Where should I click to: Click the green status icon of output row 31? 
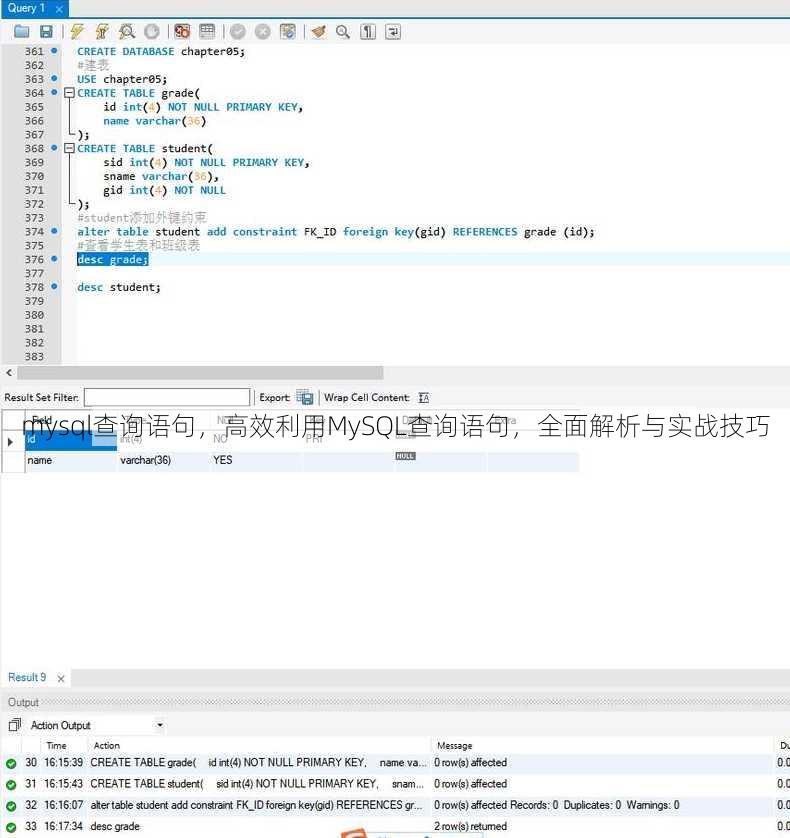click(x=11, y=785)
